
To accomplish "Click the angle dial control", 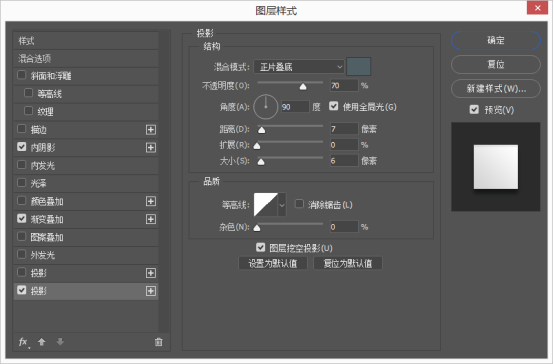I will [x=266, y=107].
